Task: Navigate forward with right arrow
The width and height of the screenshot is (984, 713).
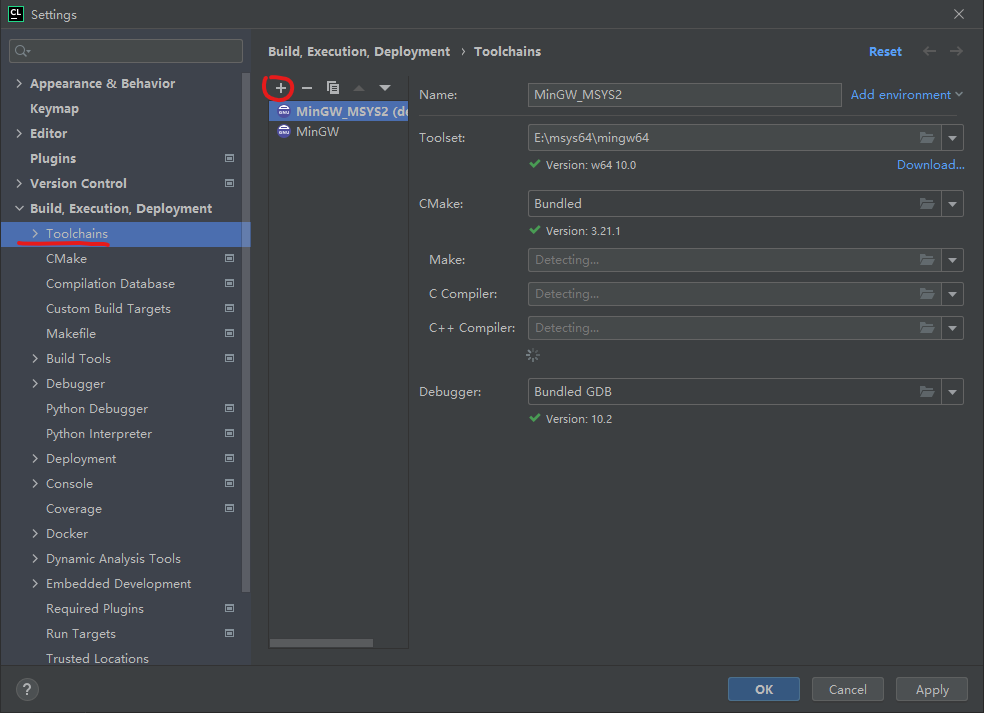Action: [956, 51]
